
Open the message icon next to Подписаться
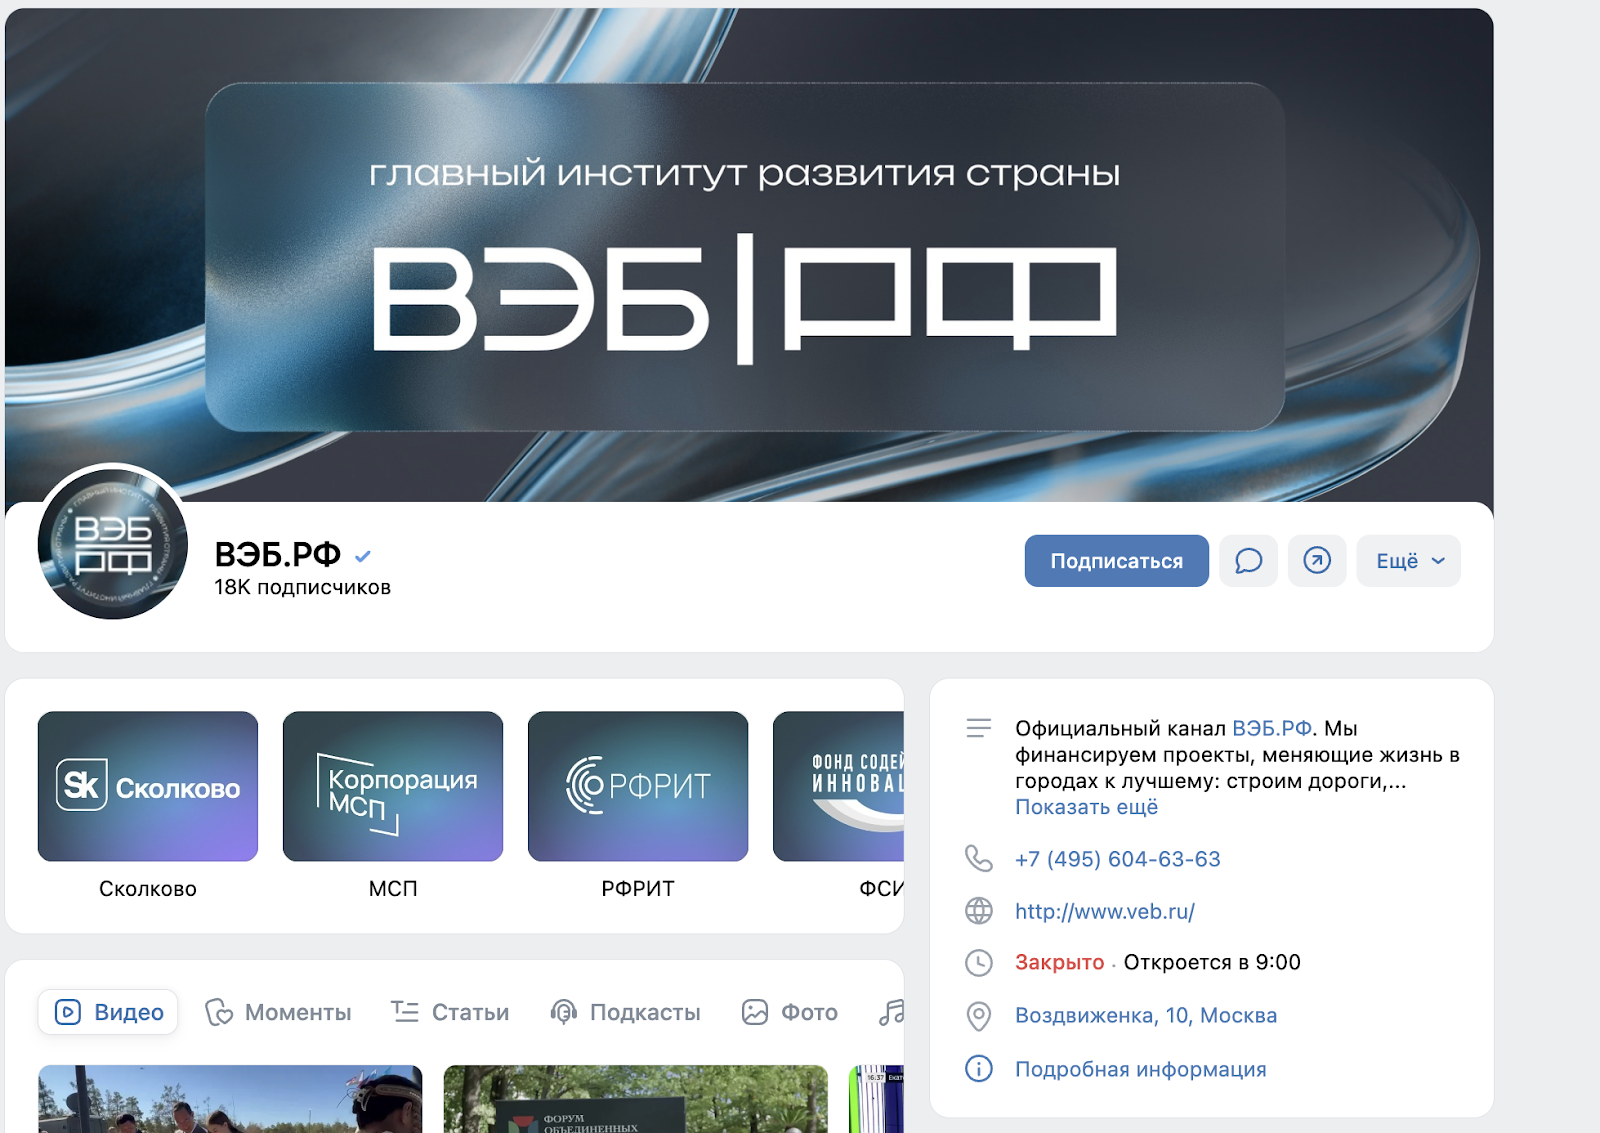point(1248,561)
